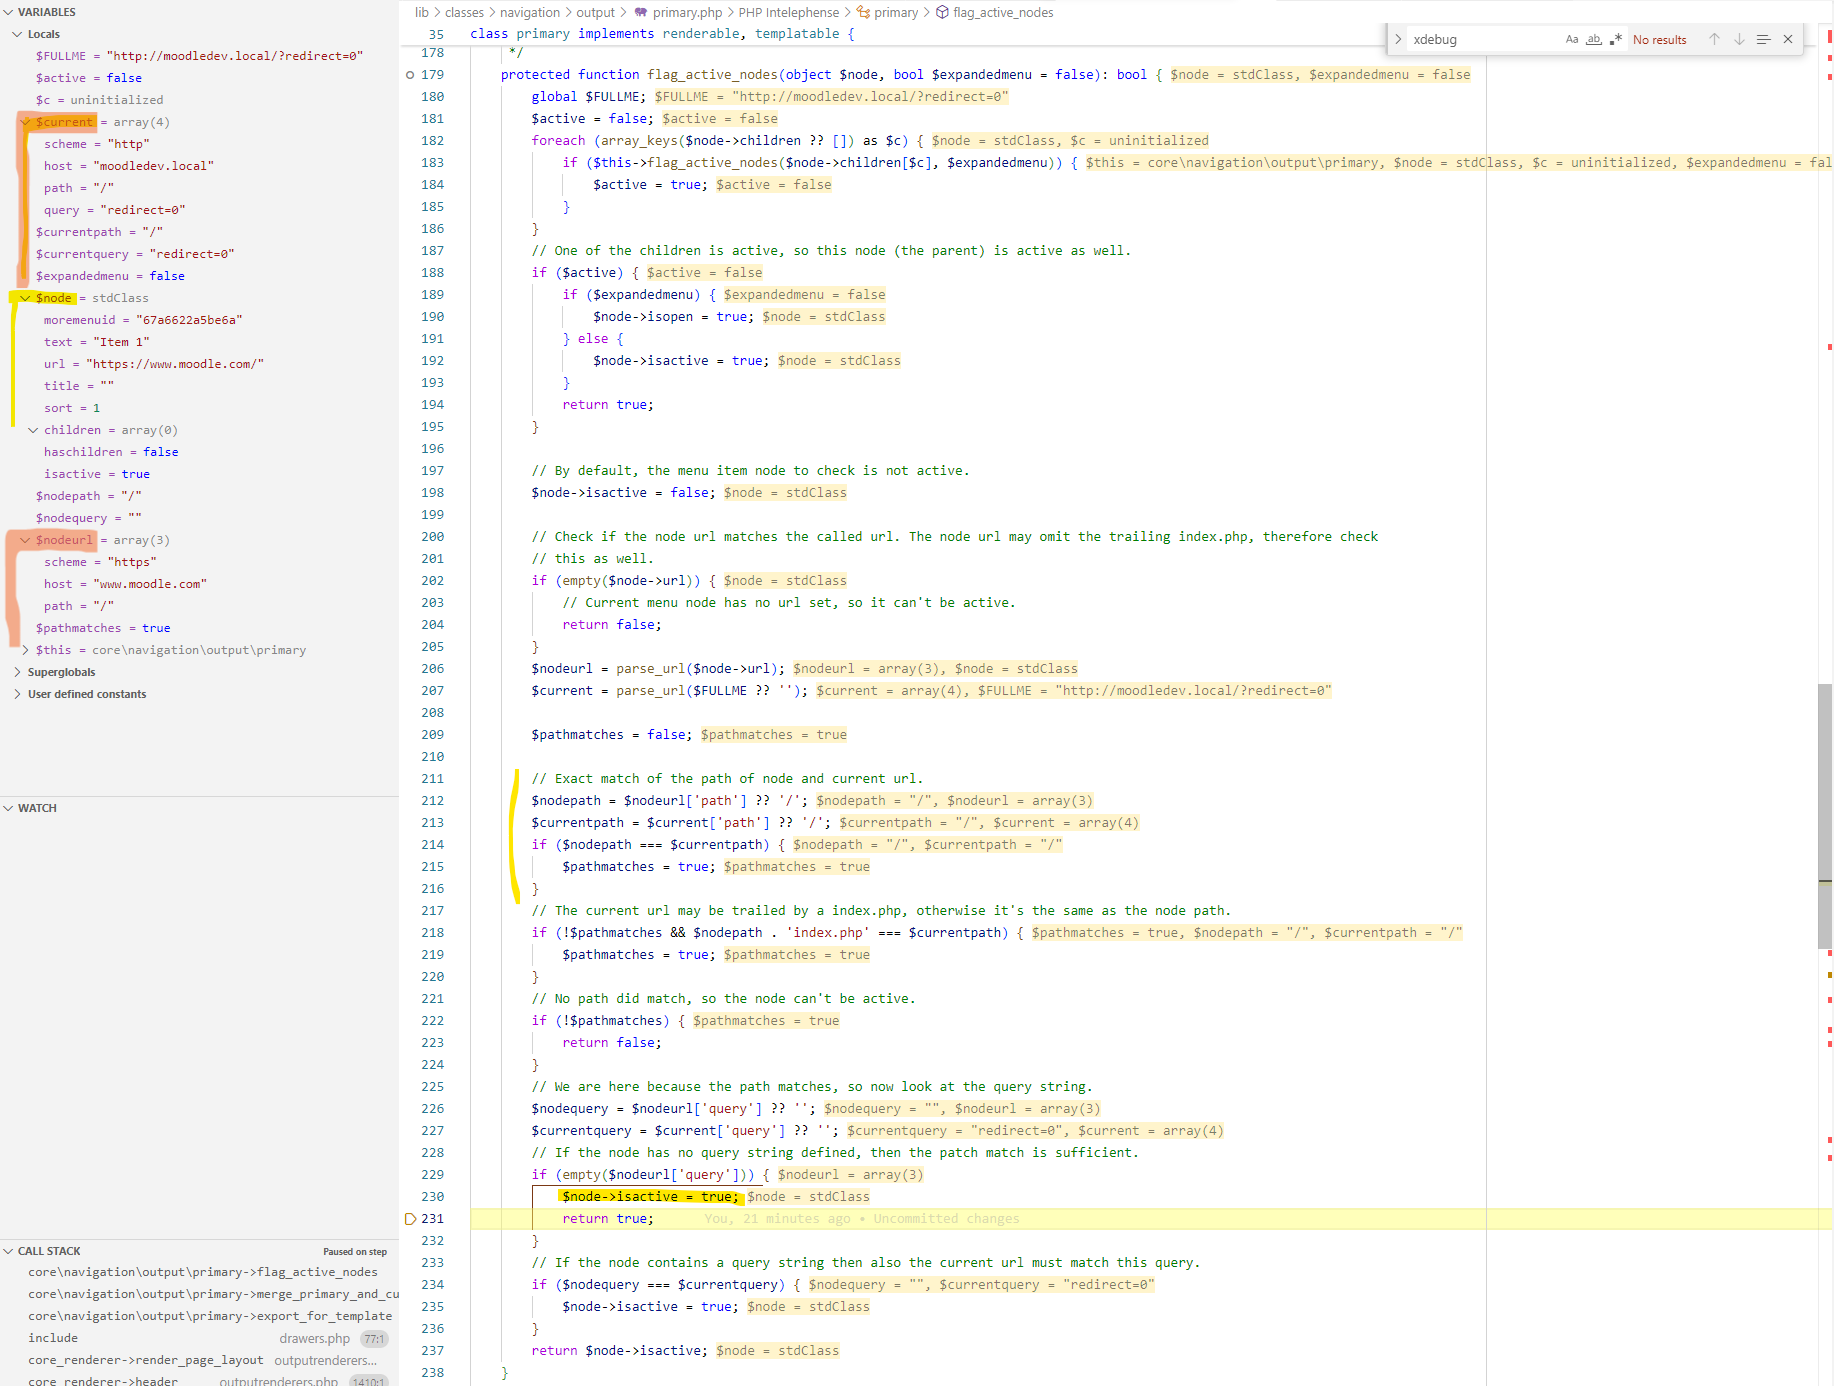Select '$c = uninitialized' variable row
Image resolution: width=1834 pixels, height=1386 pixels.
point(200,100)
